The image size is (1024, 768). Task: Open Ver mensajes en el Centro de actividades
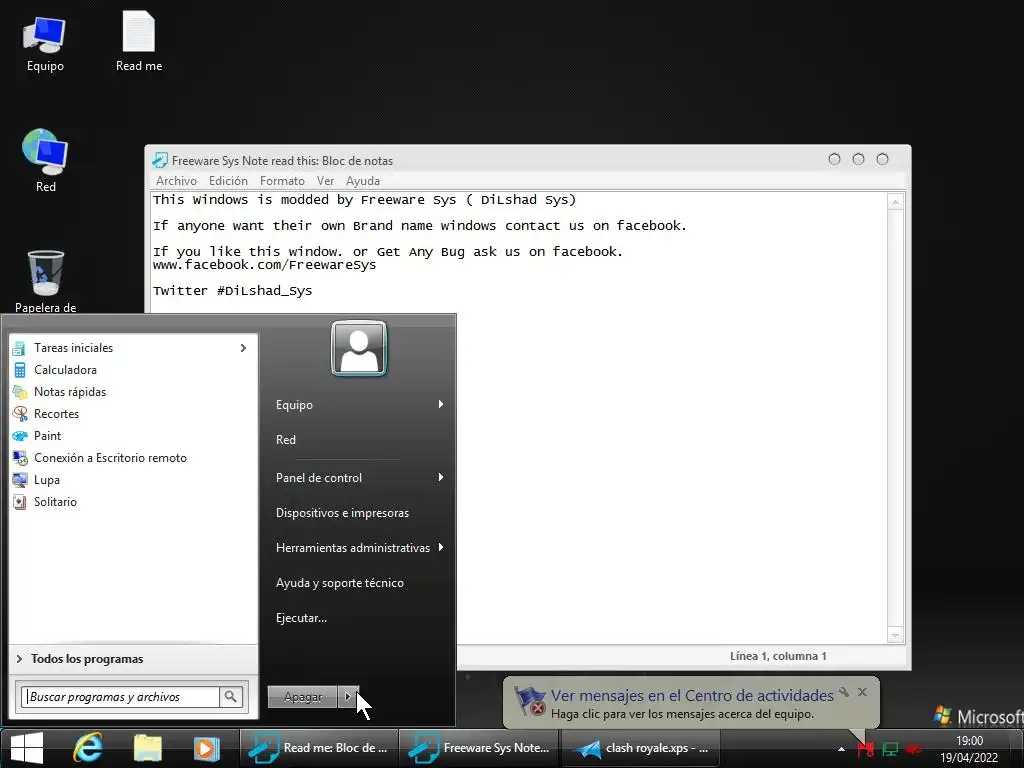click(x=692, y=696)
